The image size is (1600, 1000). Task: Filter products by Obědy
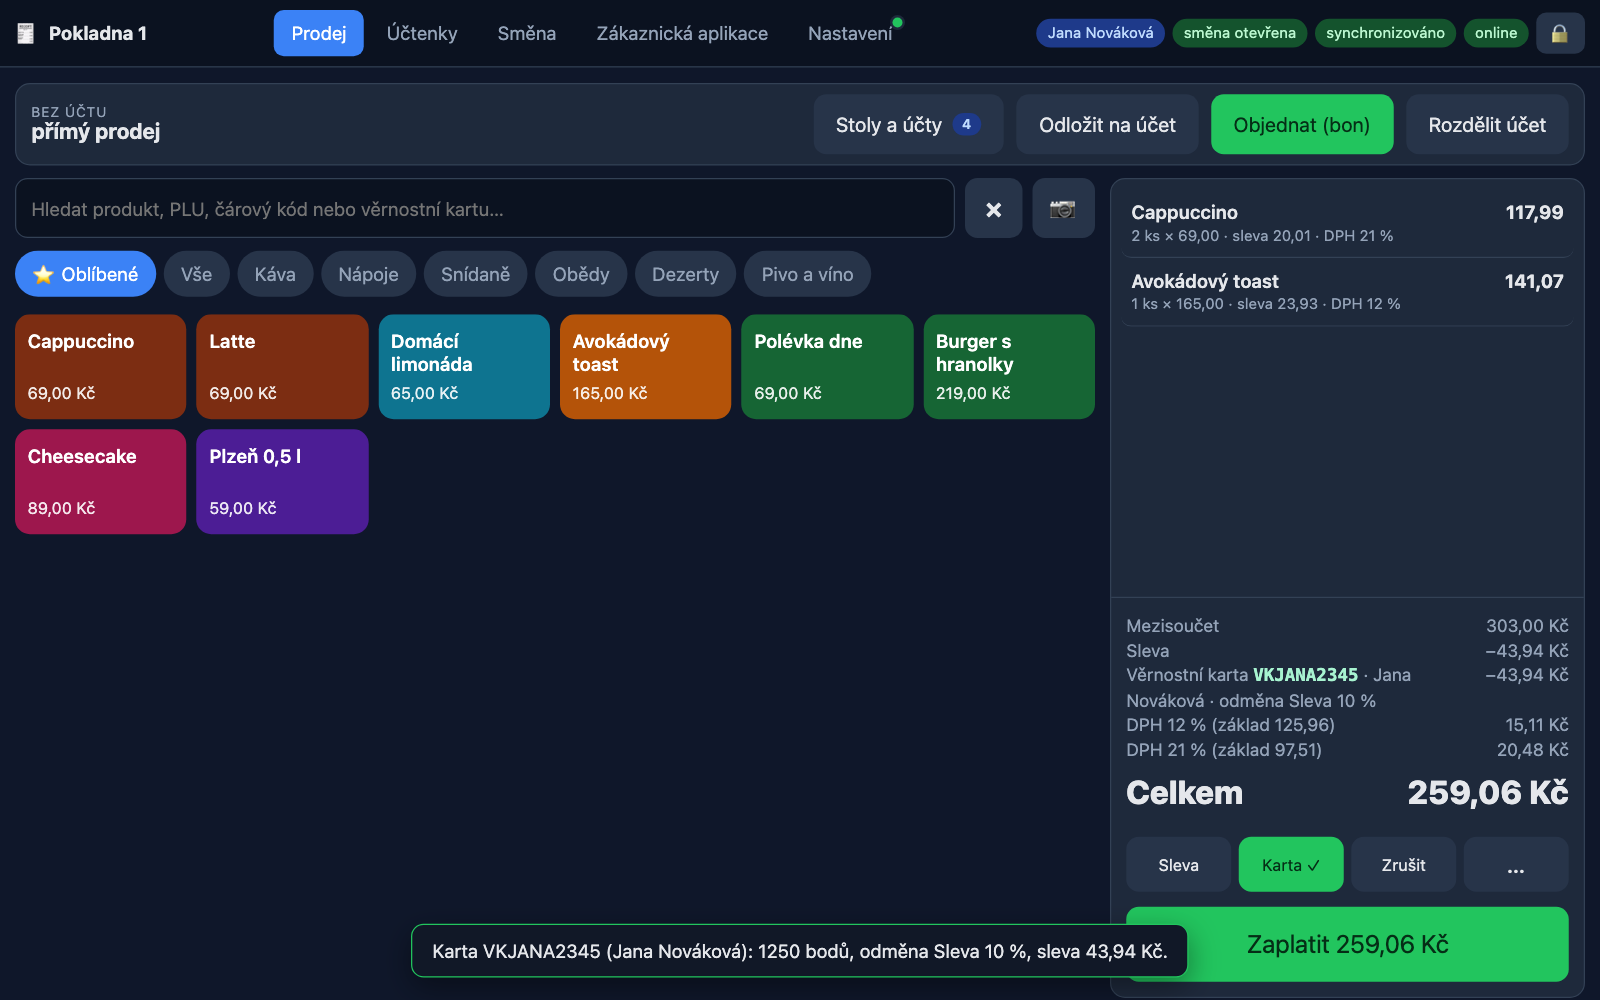tap(581, 274)
